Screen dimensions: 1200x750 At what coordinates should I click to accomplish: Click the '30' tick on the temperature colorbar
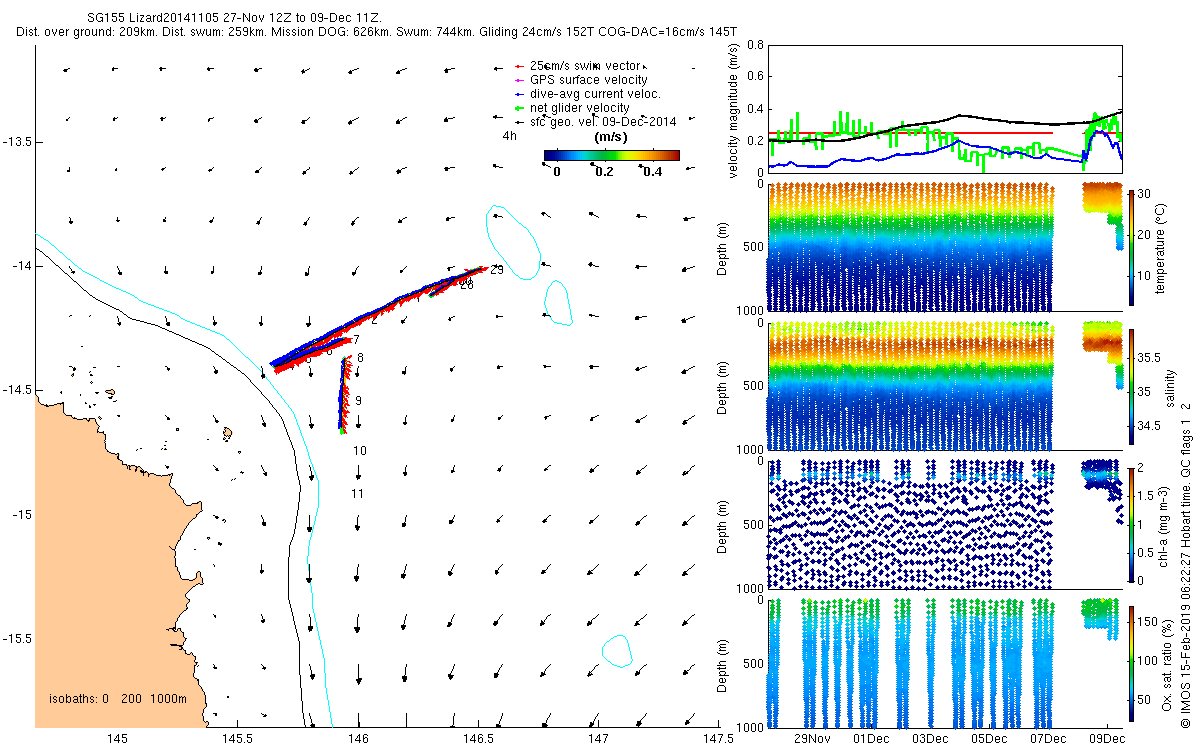coord(1146,194)
